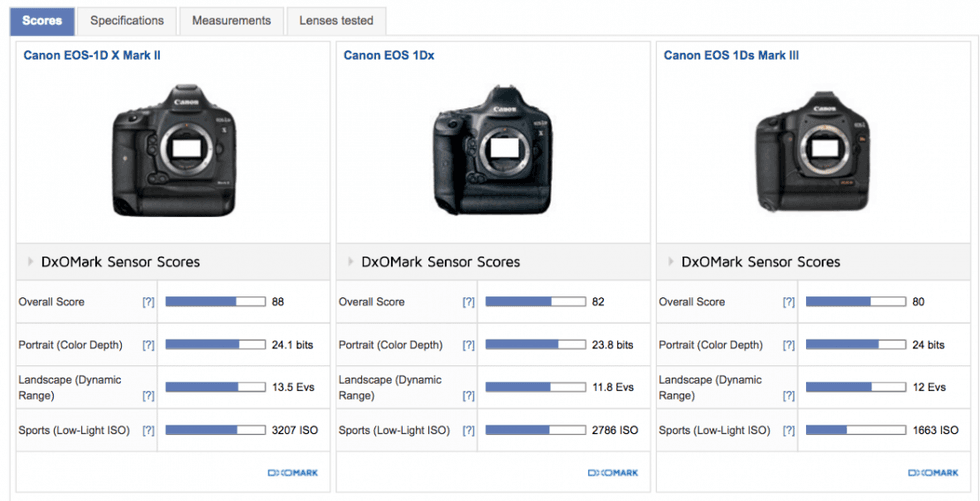Open Portrait Color Depth help [?] for EOS 1Dx
This screenshot has width=980, height=501.
[x=468, y=345]
